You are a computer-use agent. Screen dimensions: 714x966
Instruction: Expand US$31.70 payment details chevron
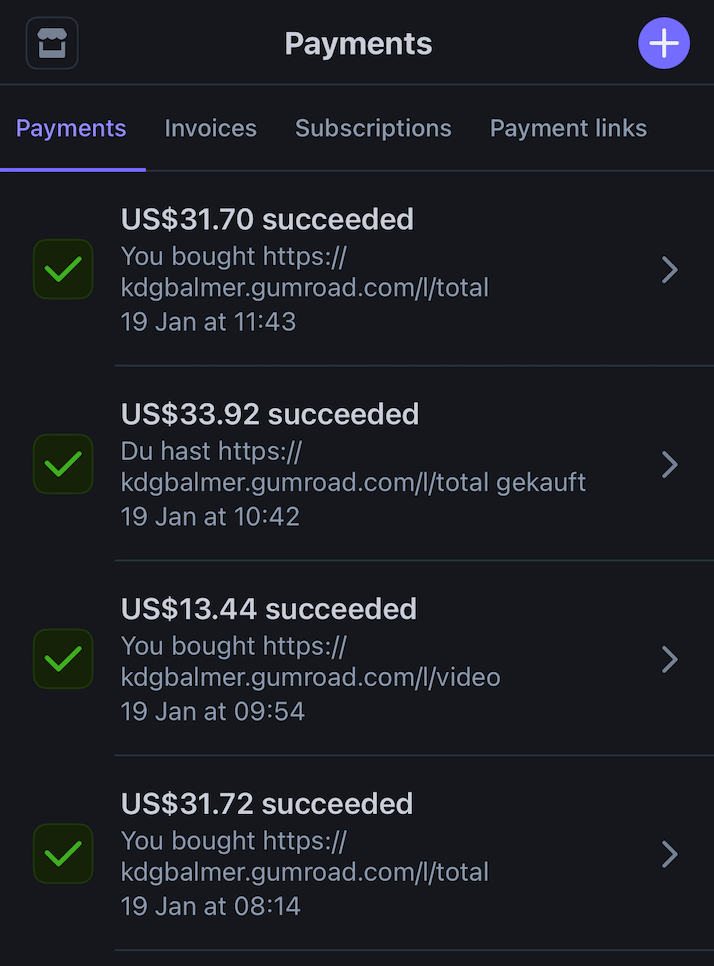point(670,269)
